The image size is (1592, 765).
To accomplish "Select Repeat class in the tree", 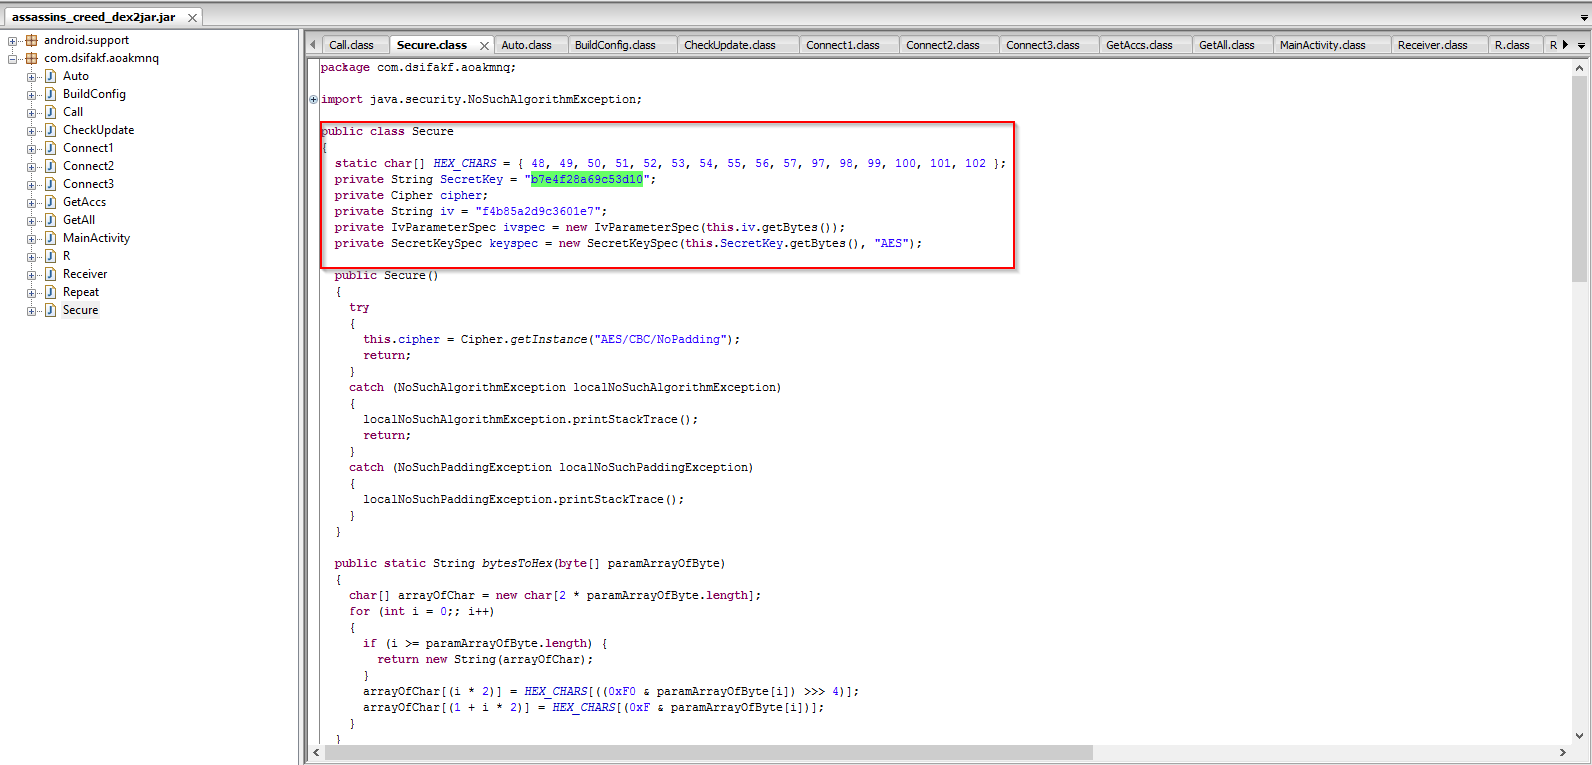I will tap(80, 292).
